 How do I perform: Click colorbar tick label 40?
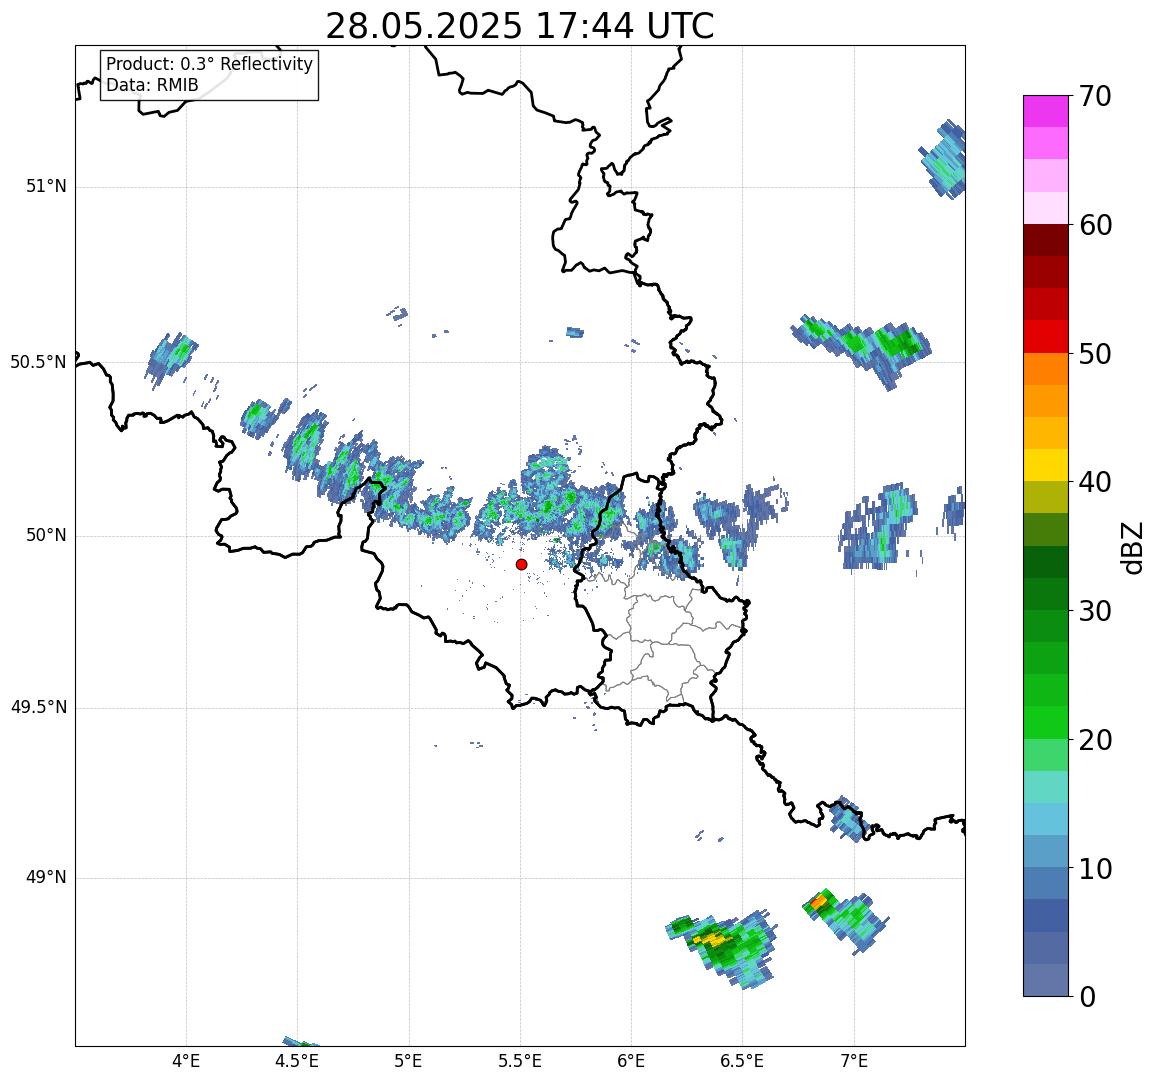click(x=1094, y=482)
